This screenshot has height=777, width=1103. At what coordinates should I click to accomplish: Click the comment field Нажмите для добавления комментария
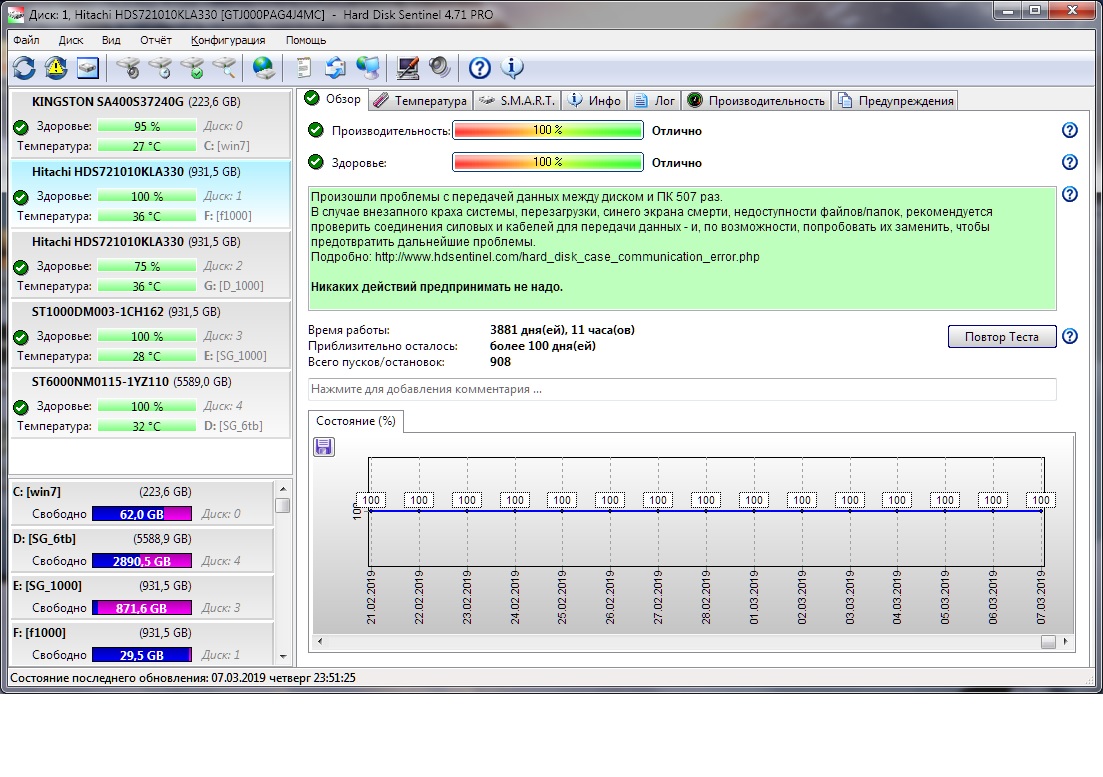point(682,389)
